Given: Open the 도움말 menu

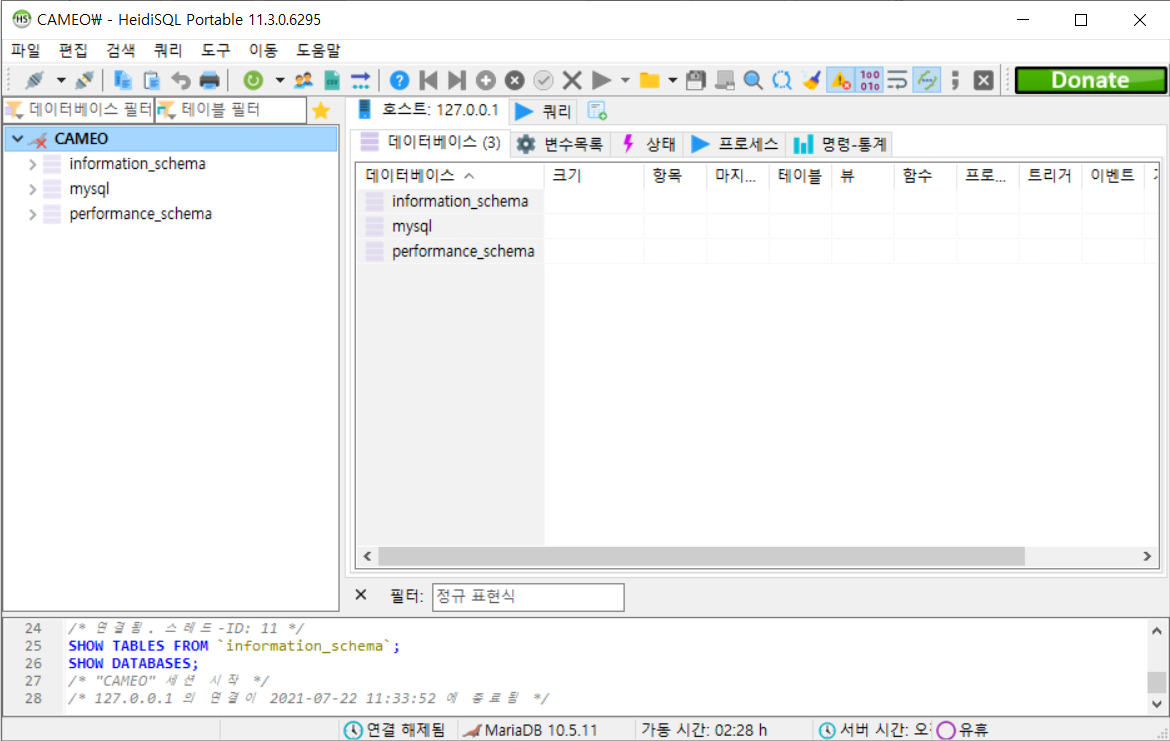Looking at the screenshot, I should (x=319, y=50).
